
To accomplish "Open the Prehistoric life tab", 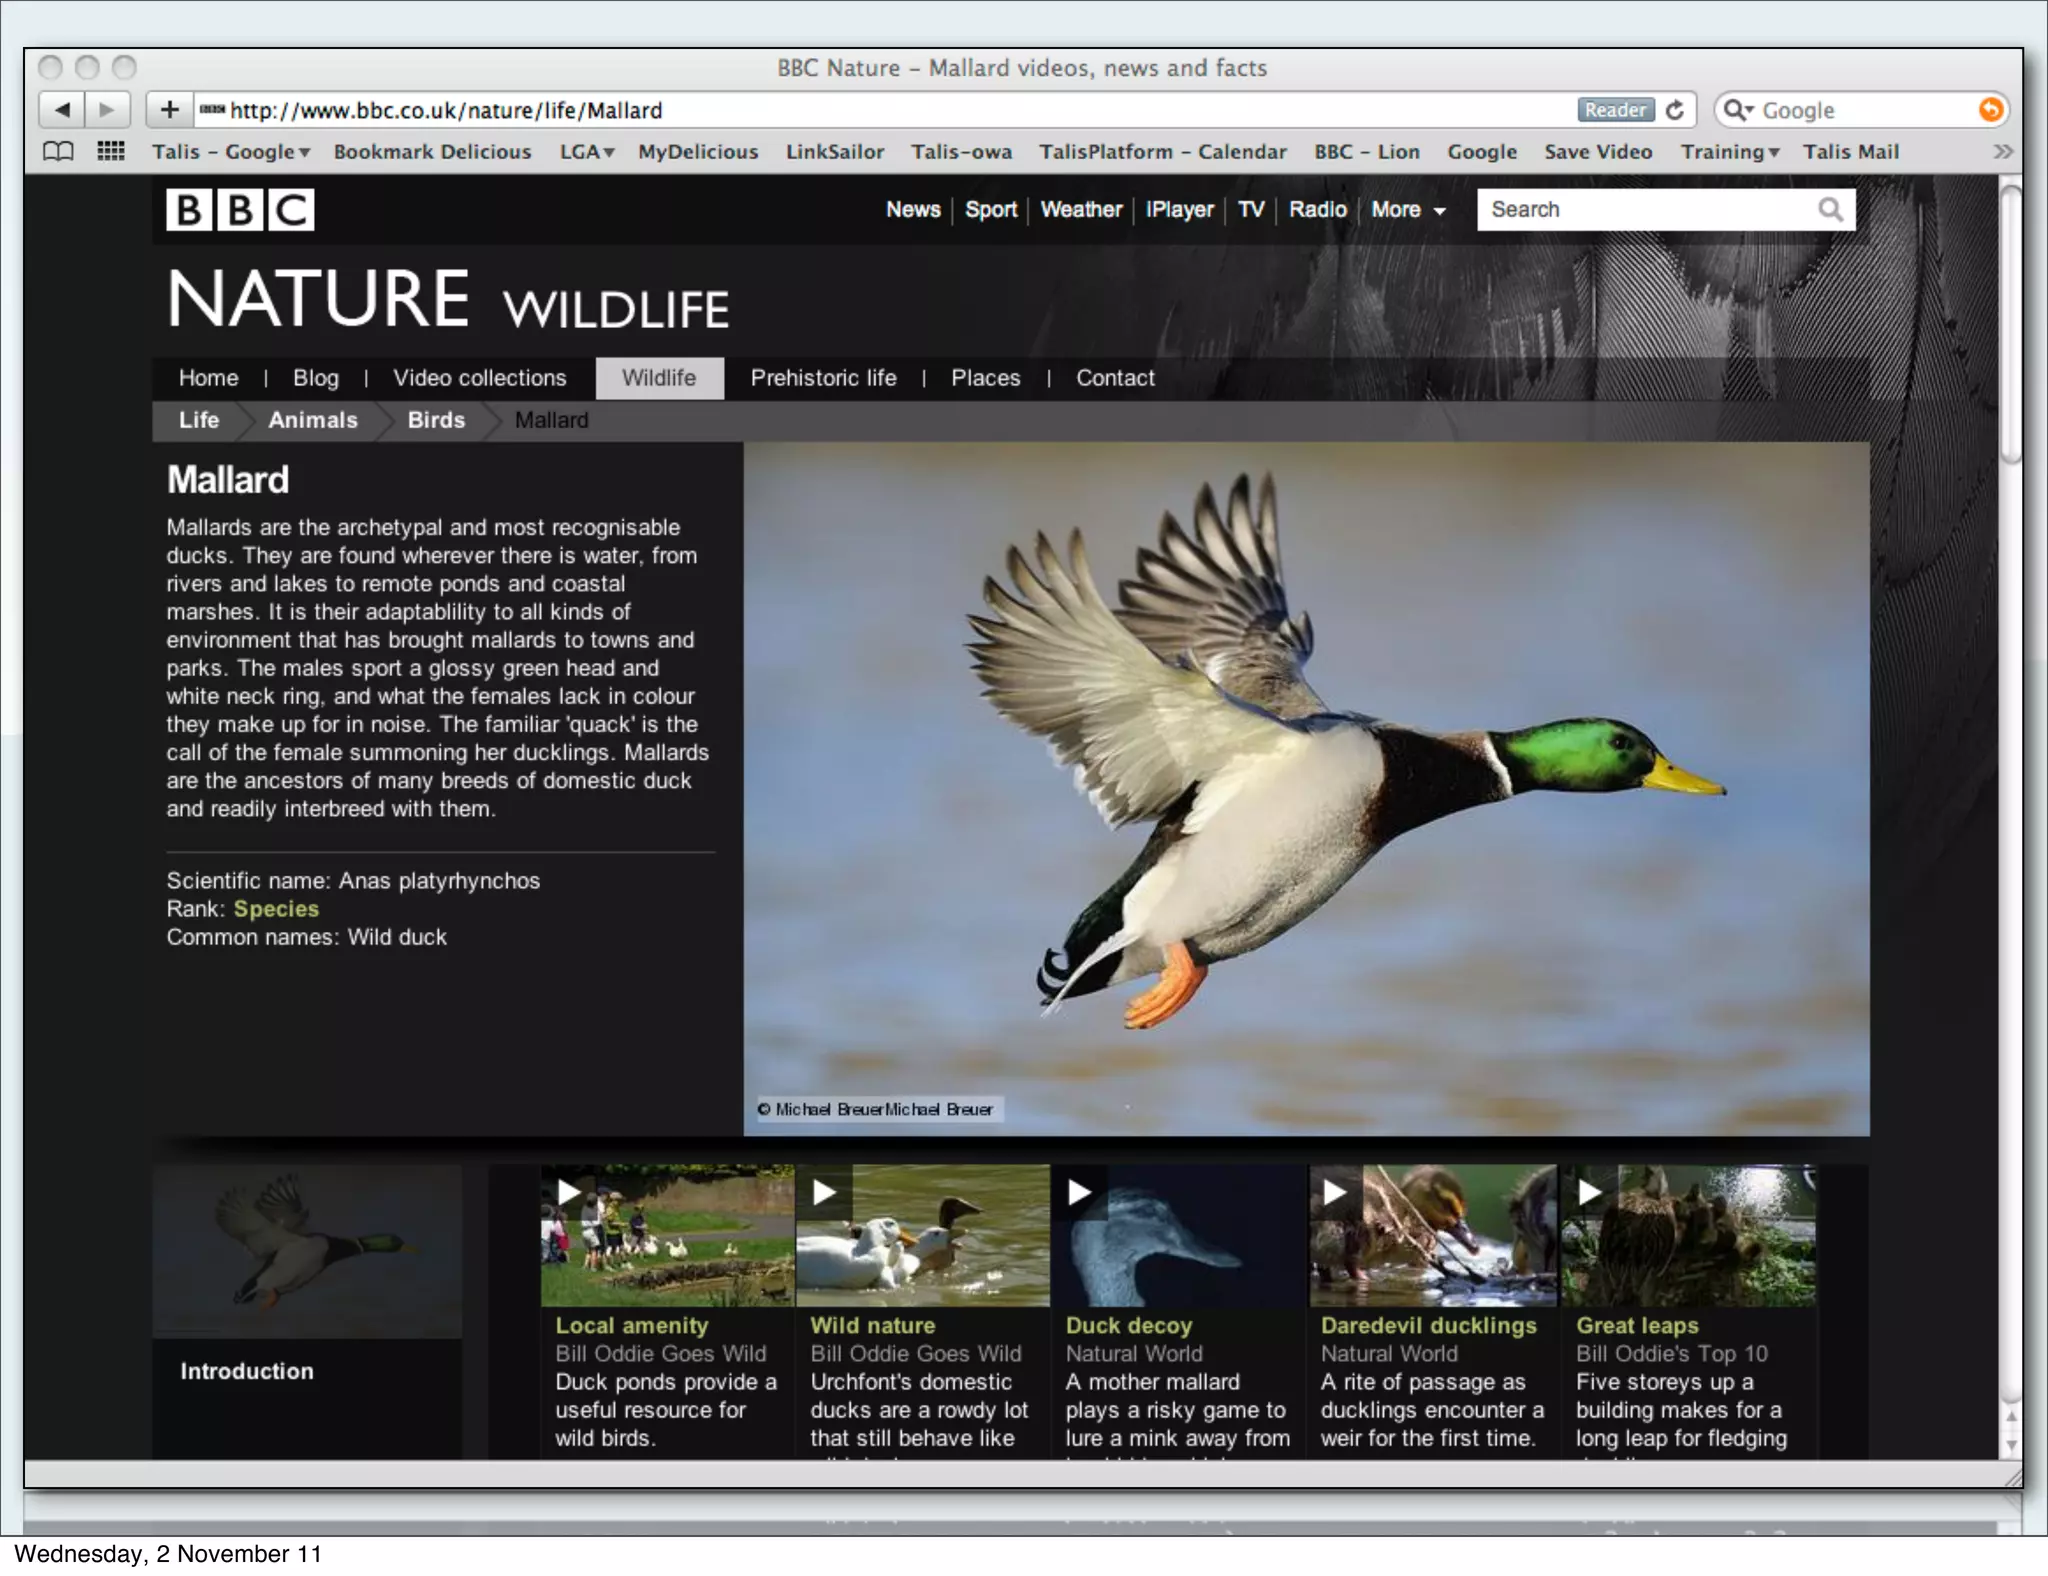I will click(x=823, y=378).
